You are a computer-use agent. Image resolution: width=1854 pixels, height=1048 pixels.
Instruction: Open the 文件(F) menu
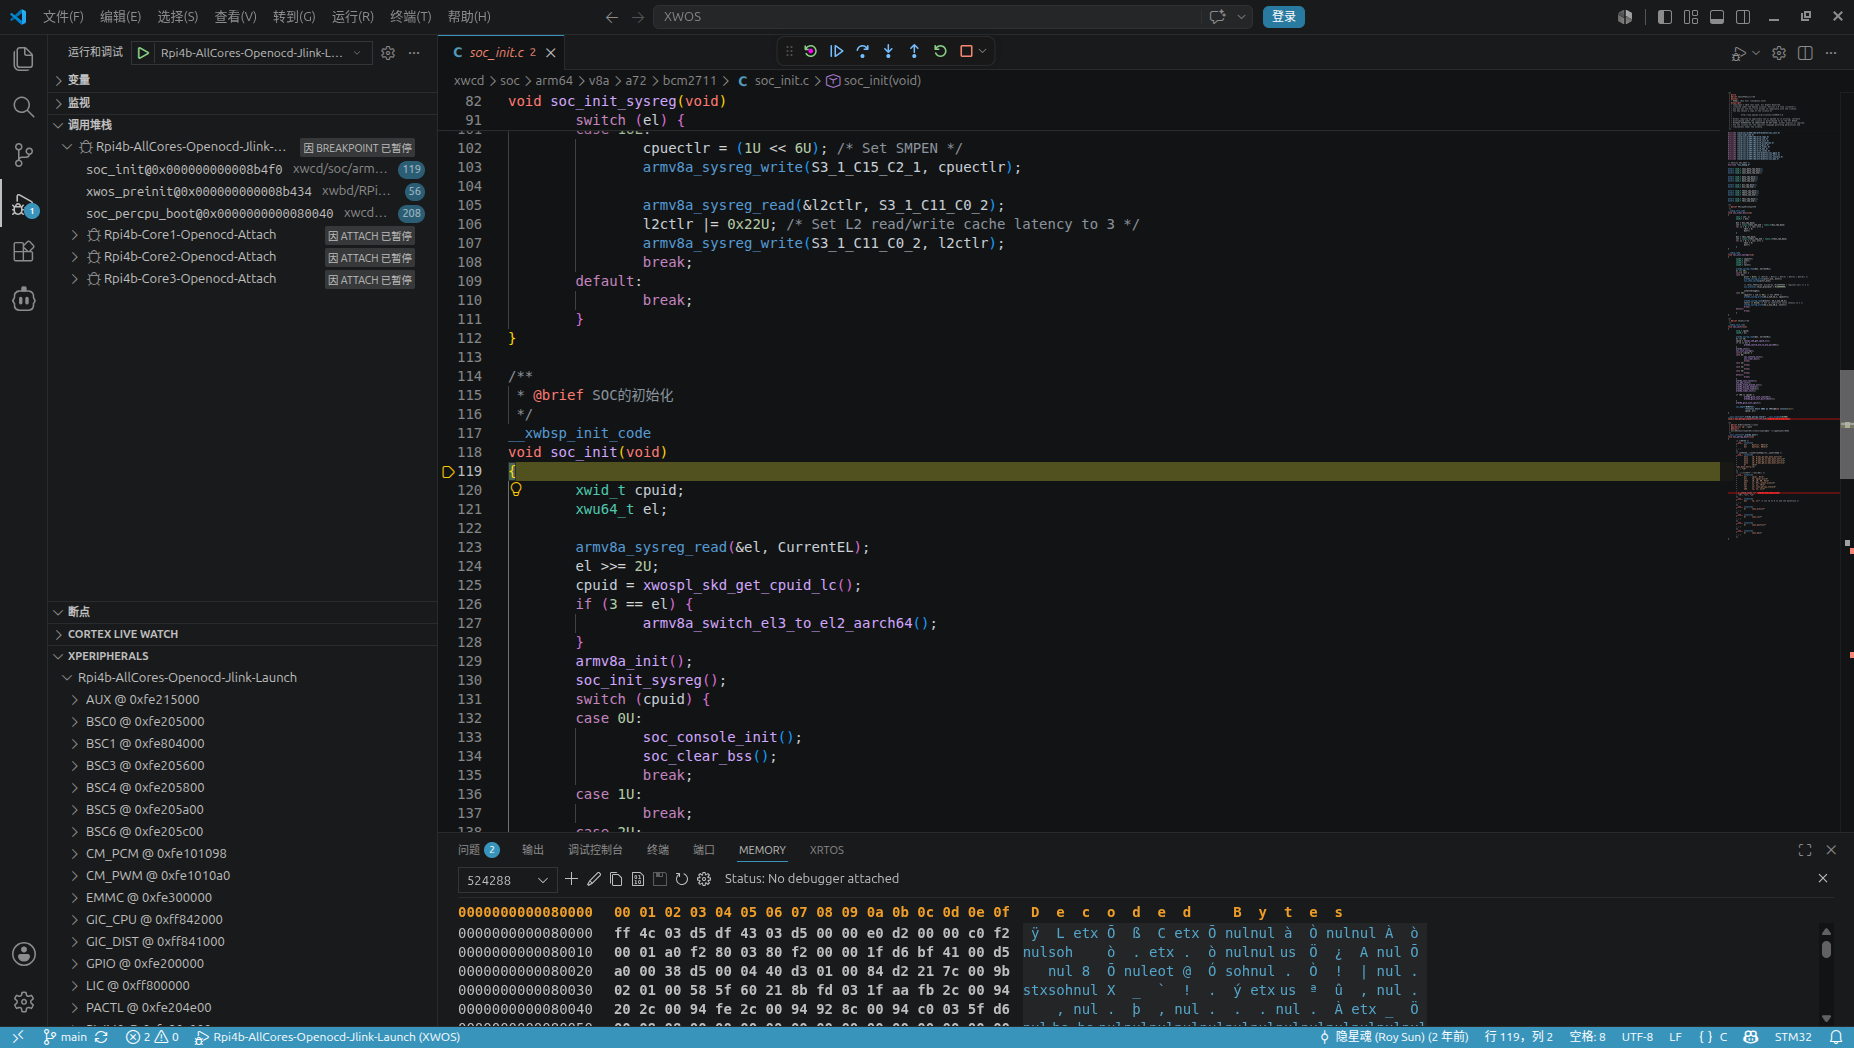tap(63, 16)
